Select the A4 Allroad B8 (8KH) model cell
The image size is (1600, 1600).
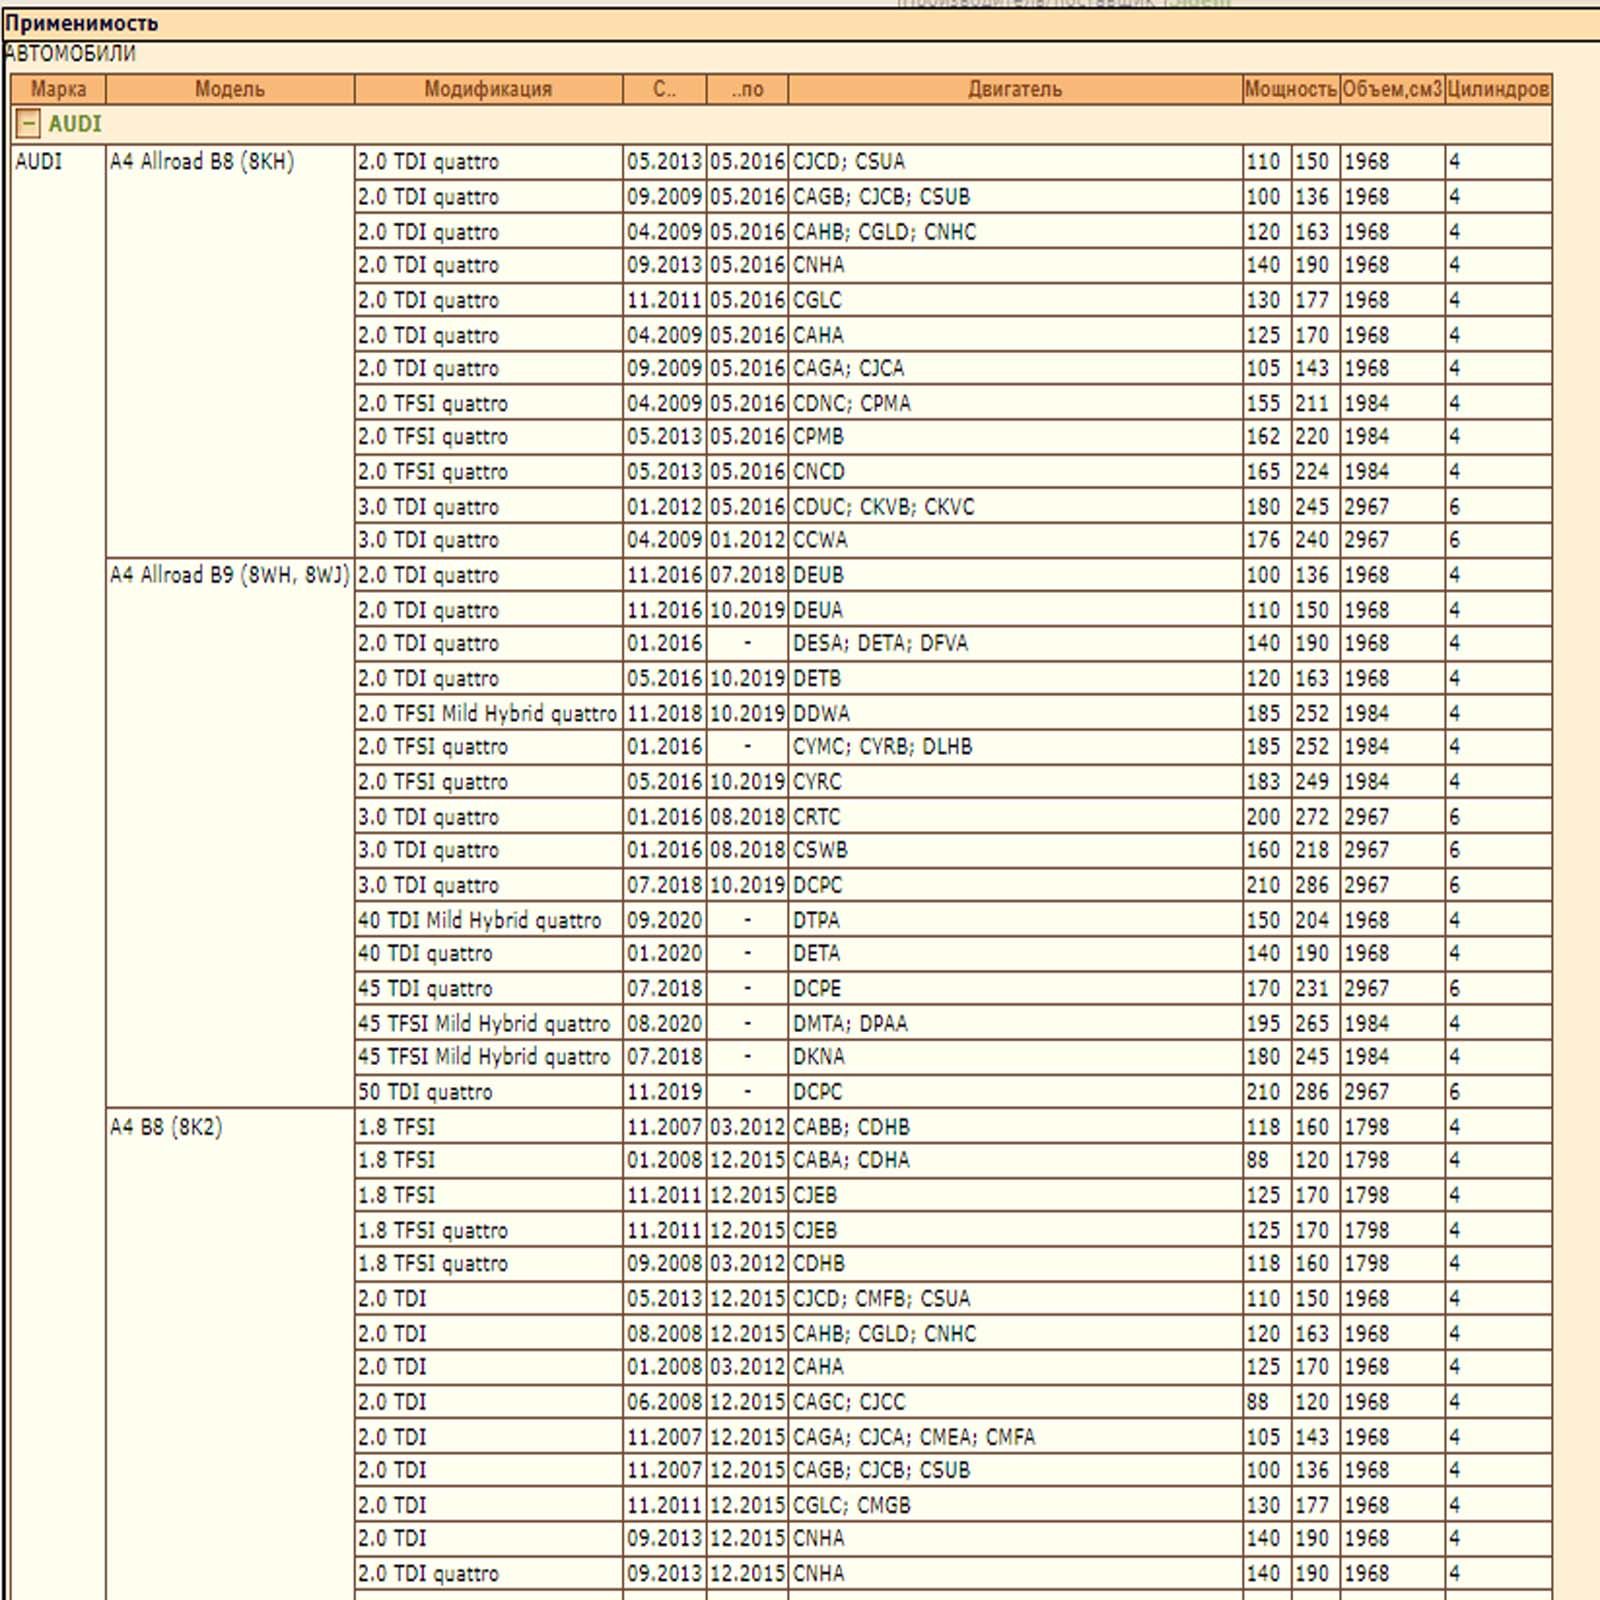pos(202,162)
